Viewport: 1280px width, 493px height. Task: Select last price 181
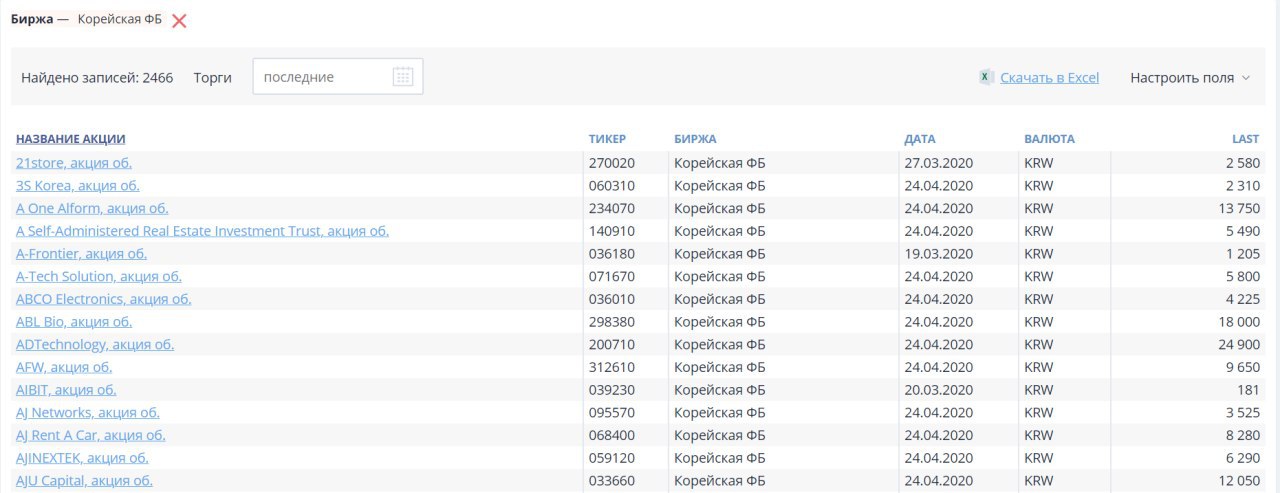pos(1250,390)
